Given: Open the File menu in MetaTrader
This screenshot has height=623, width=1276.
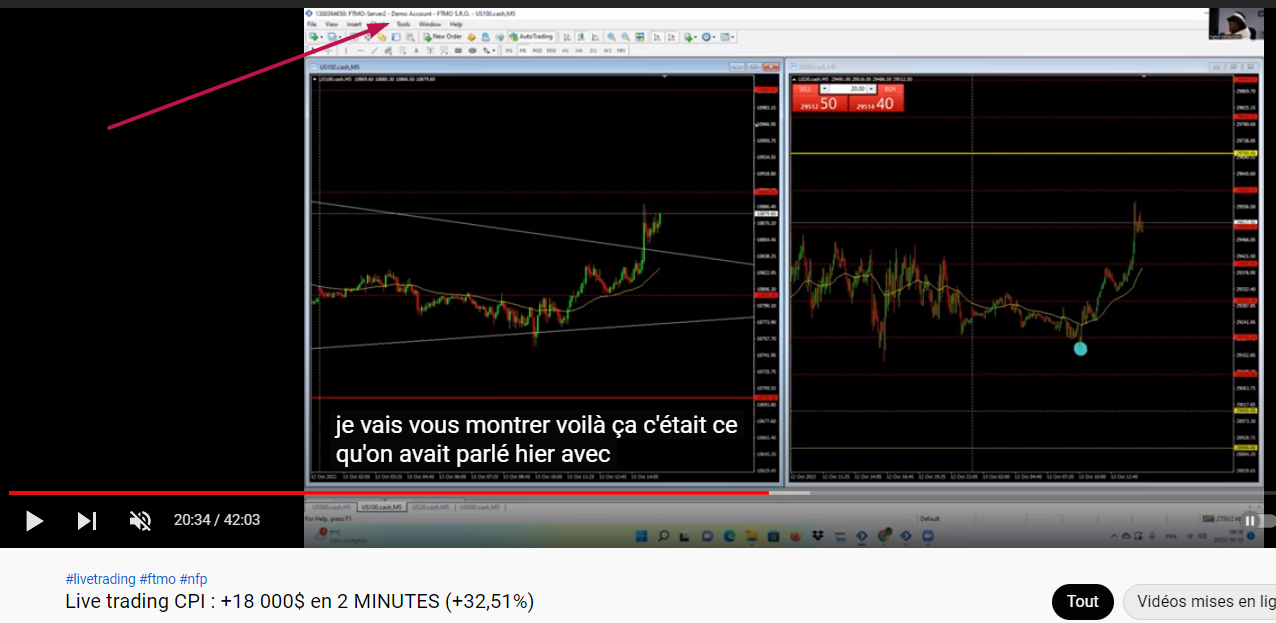Looking at the screenshot, I should tap(312, 24).
